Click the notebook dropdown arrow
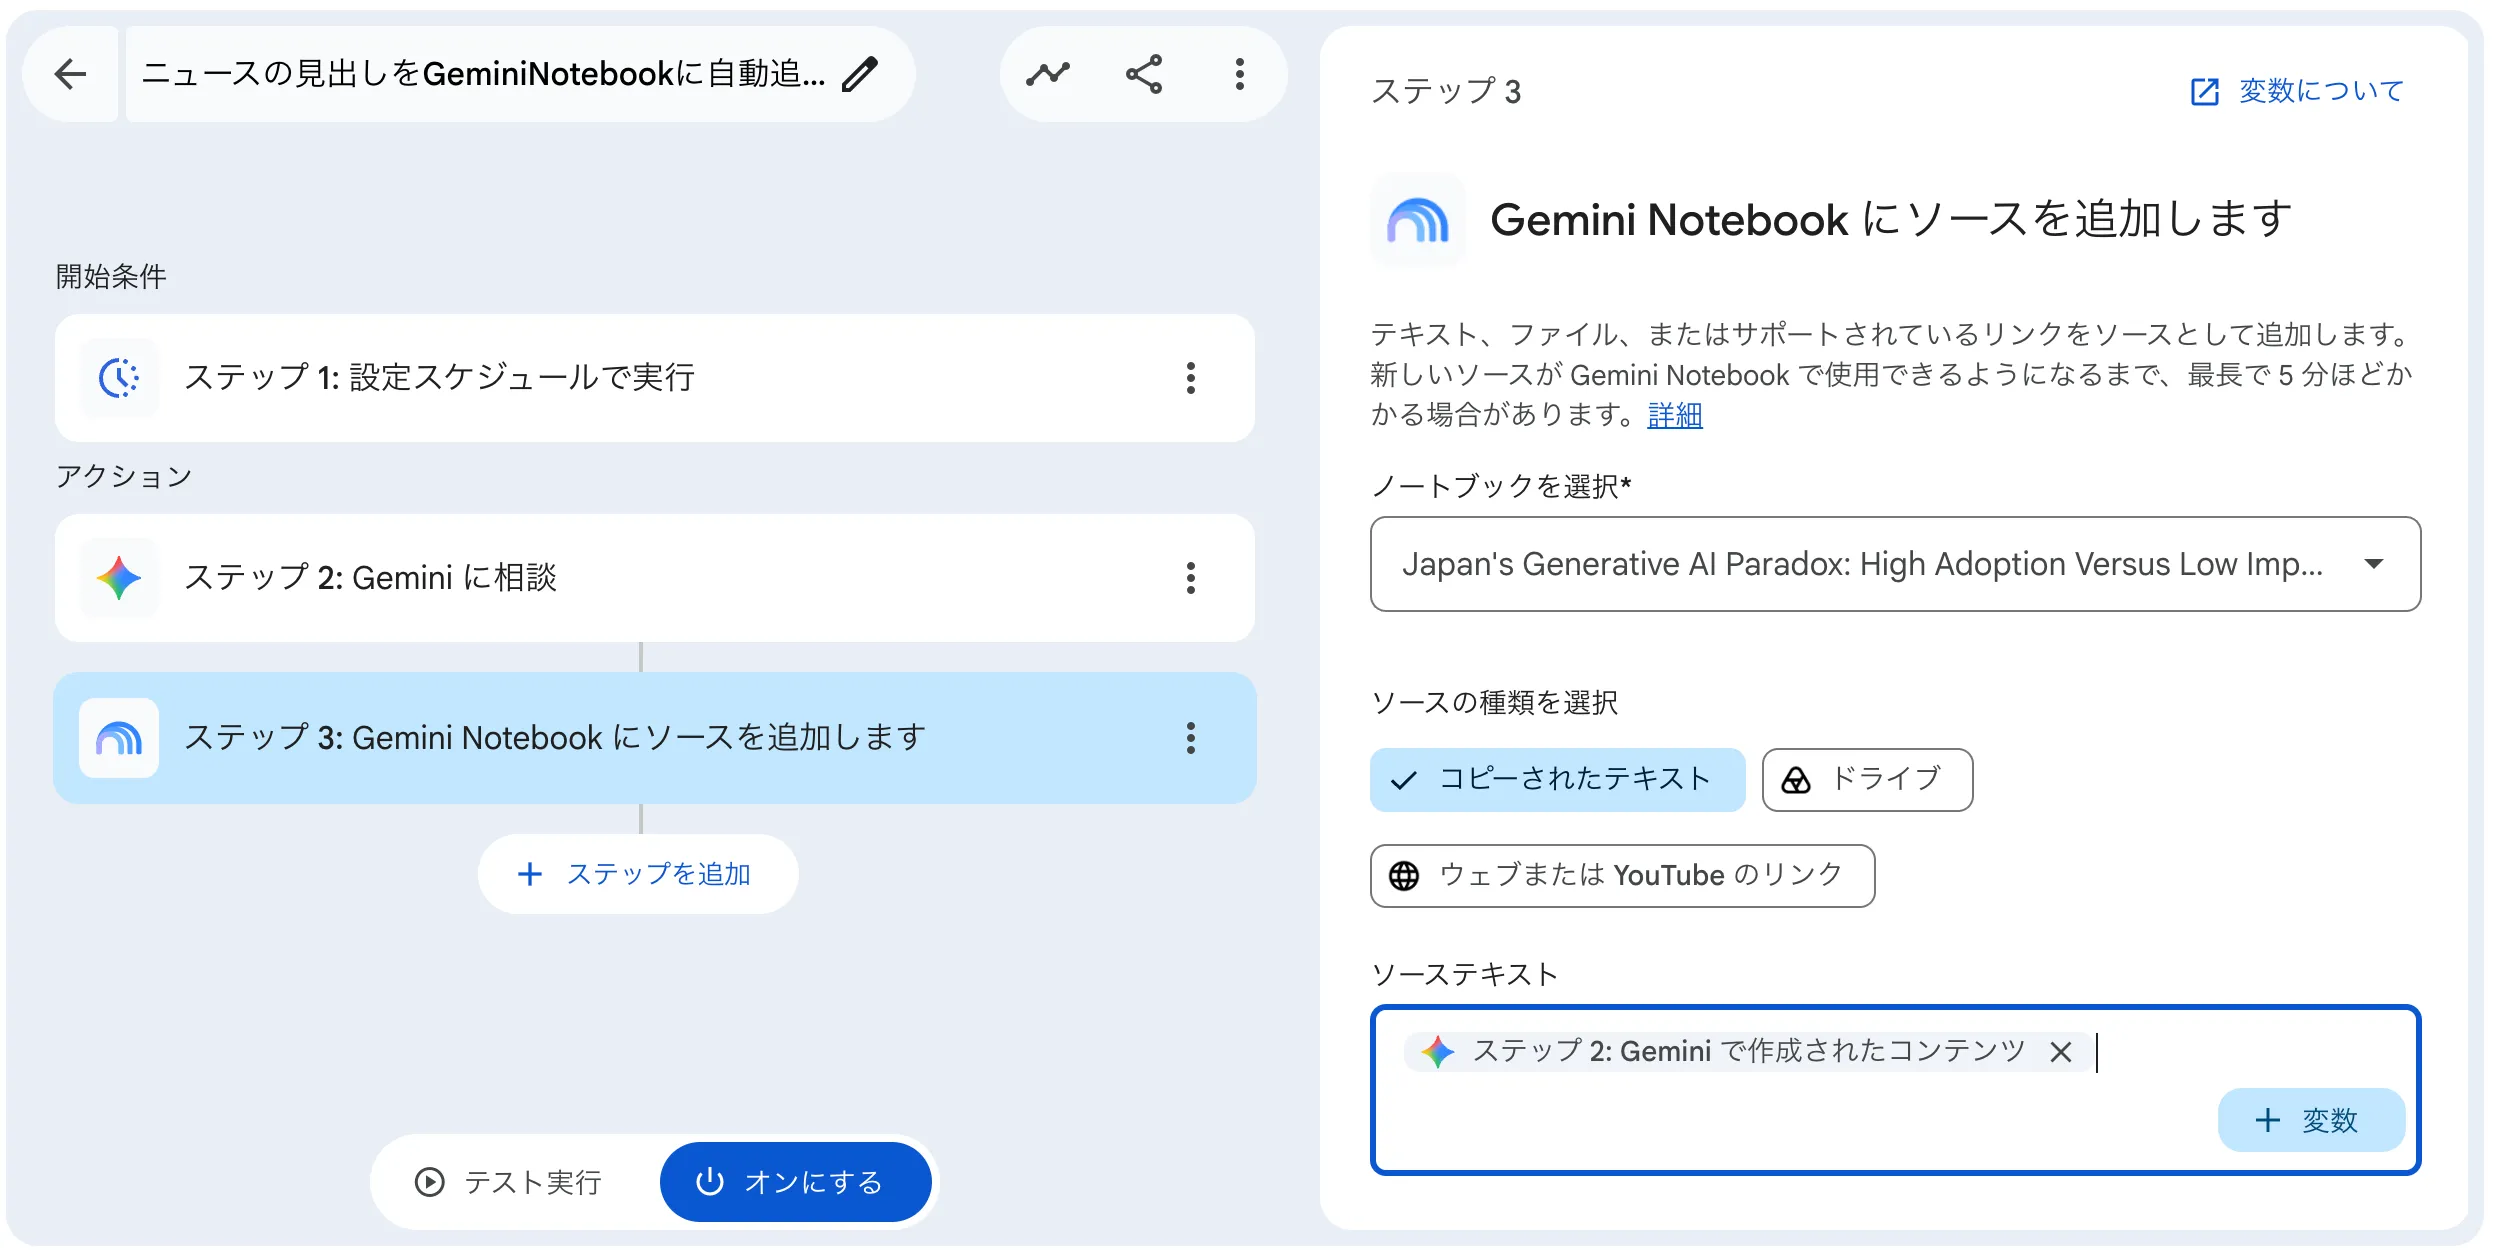Viewport: 2494px width, 1250px height. pos(2374,564)
